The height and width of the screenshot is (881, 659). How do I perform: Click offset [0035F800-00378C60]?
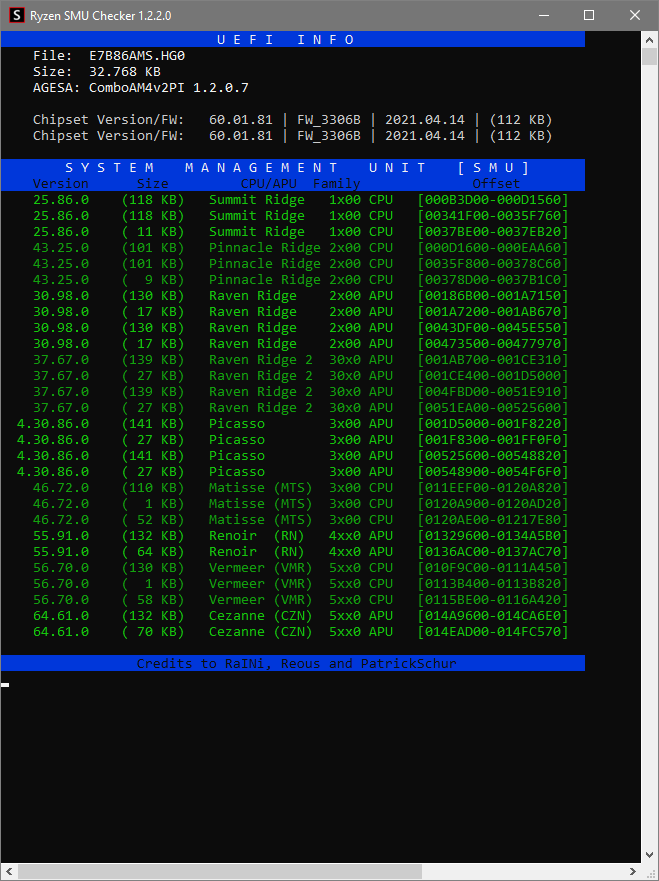[x=493, y=264]
